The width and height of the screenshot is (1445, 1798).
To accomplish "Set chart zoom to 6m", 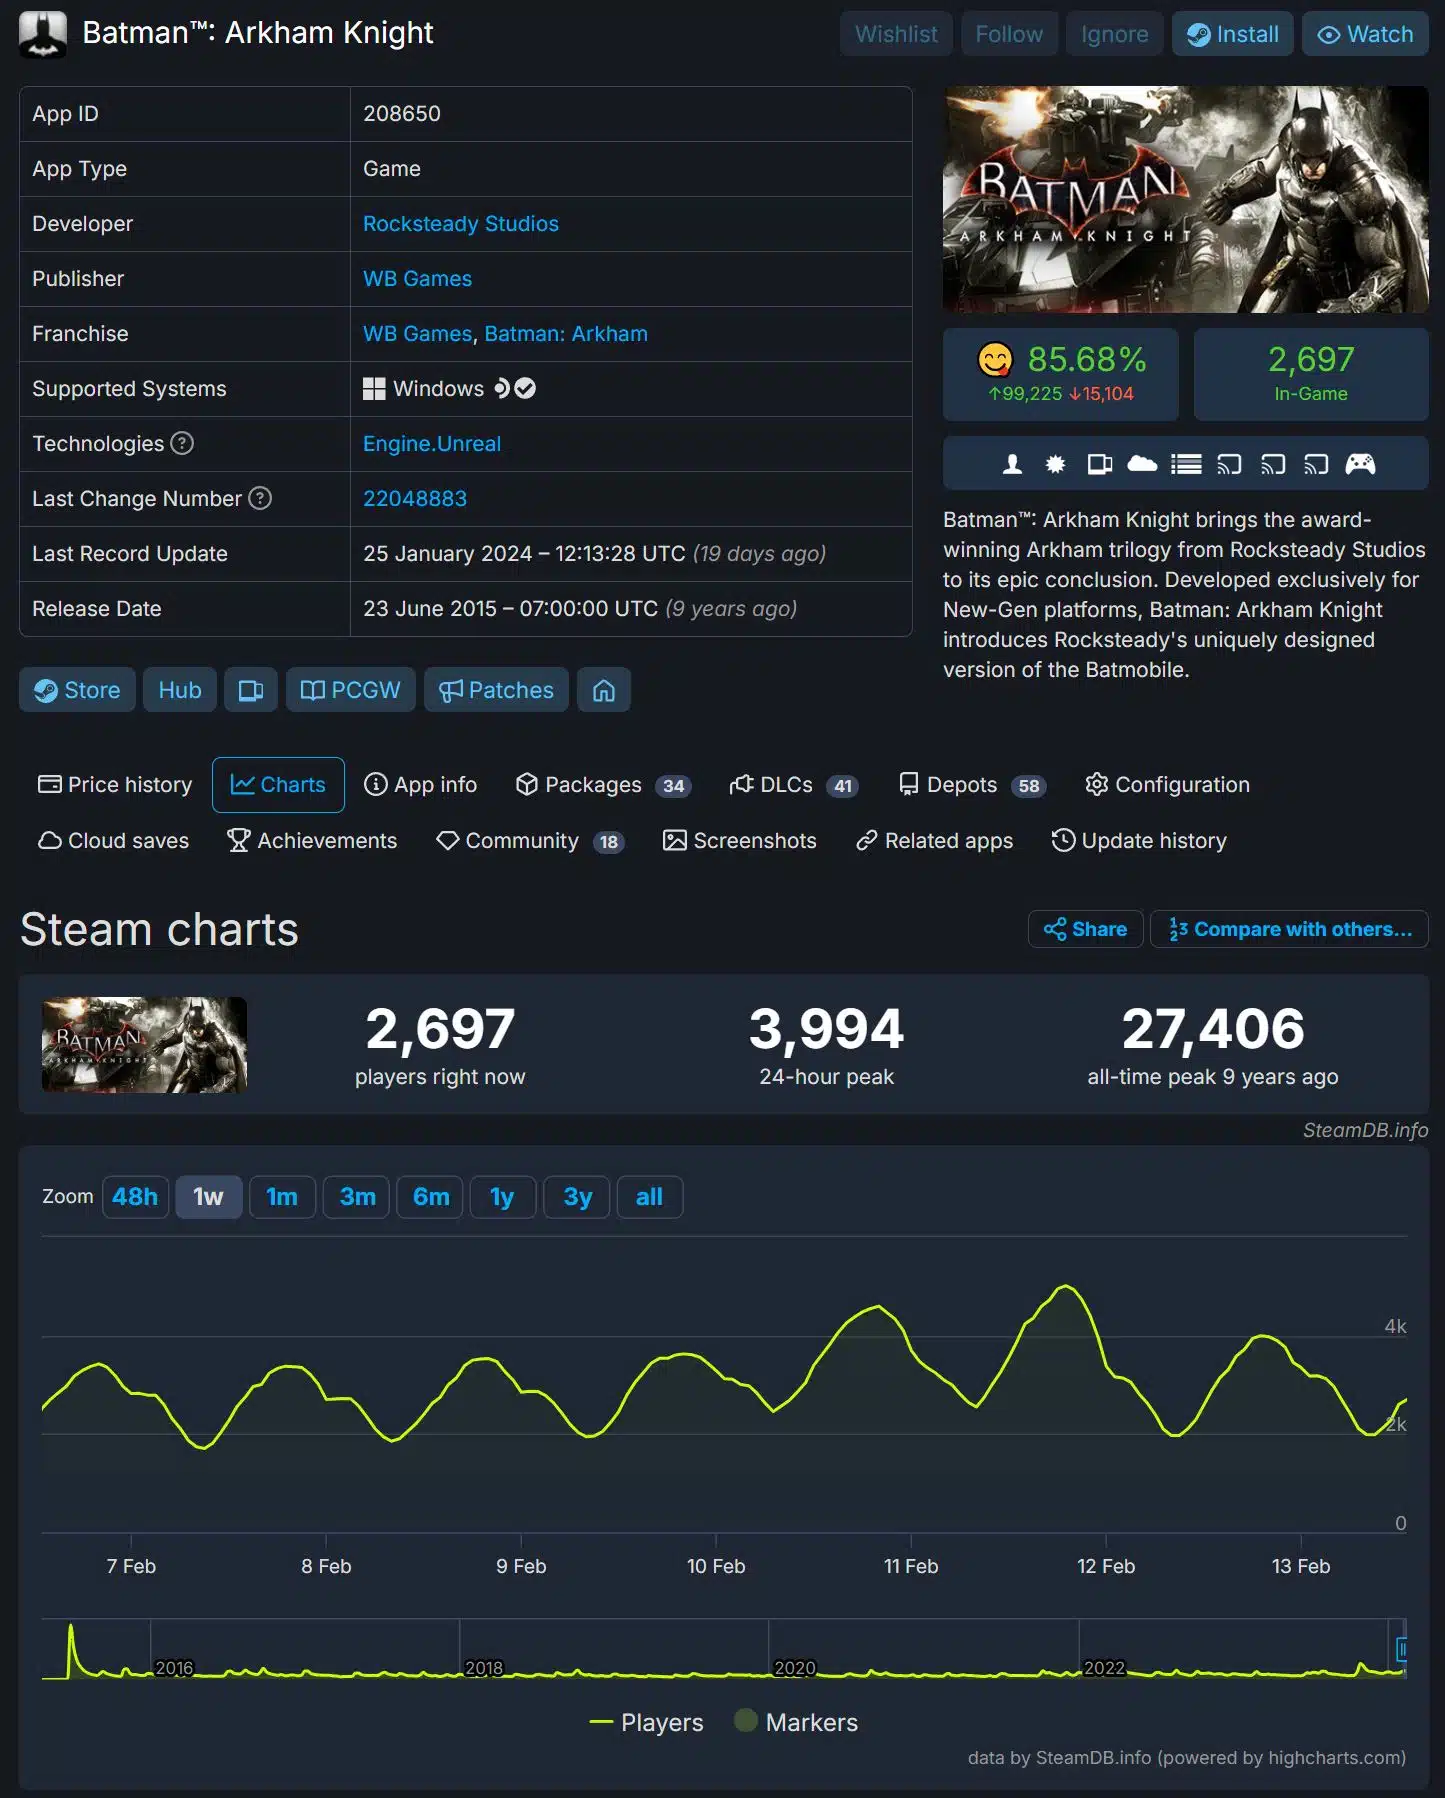I will [431, 1197].
